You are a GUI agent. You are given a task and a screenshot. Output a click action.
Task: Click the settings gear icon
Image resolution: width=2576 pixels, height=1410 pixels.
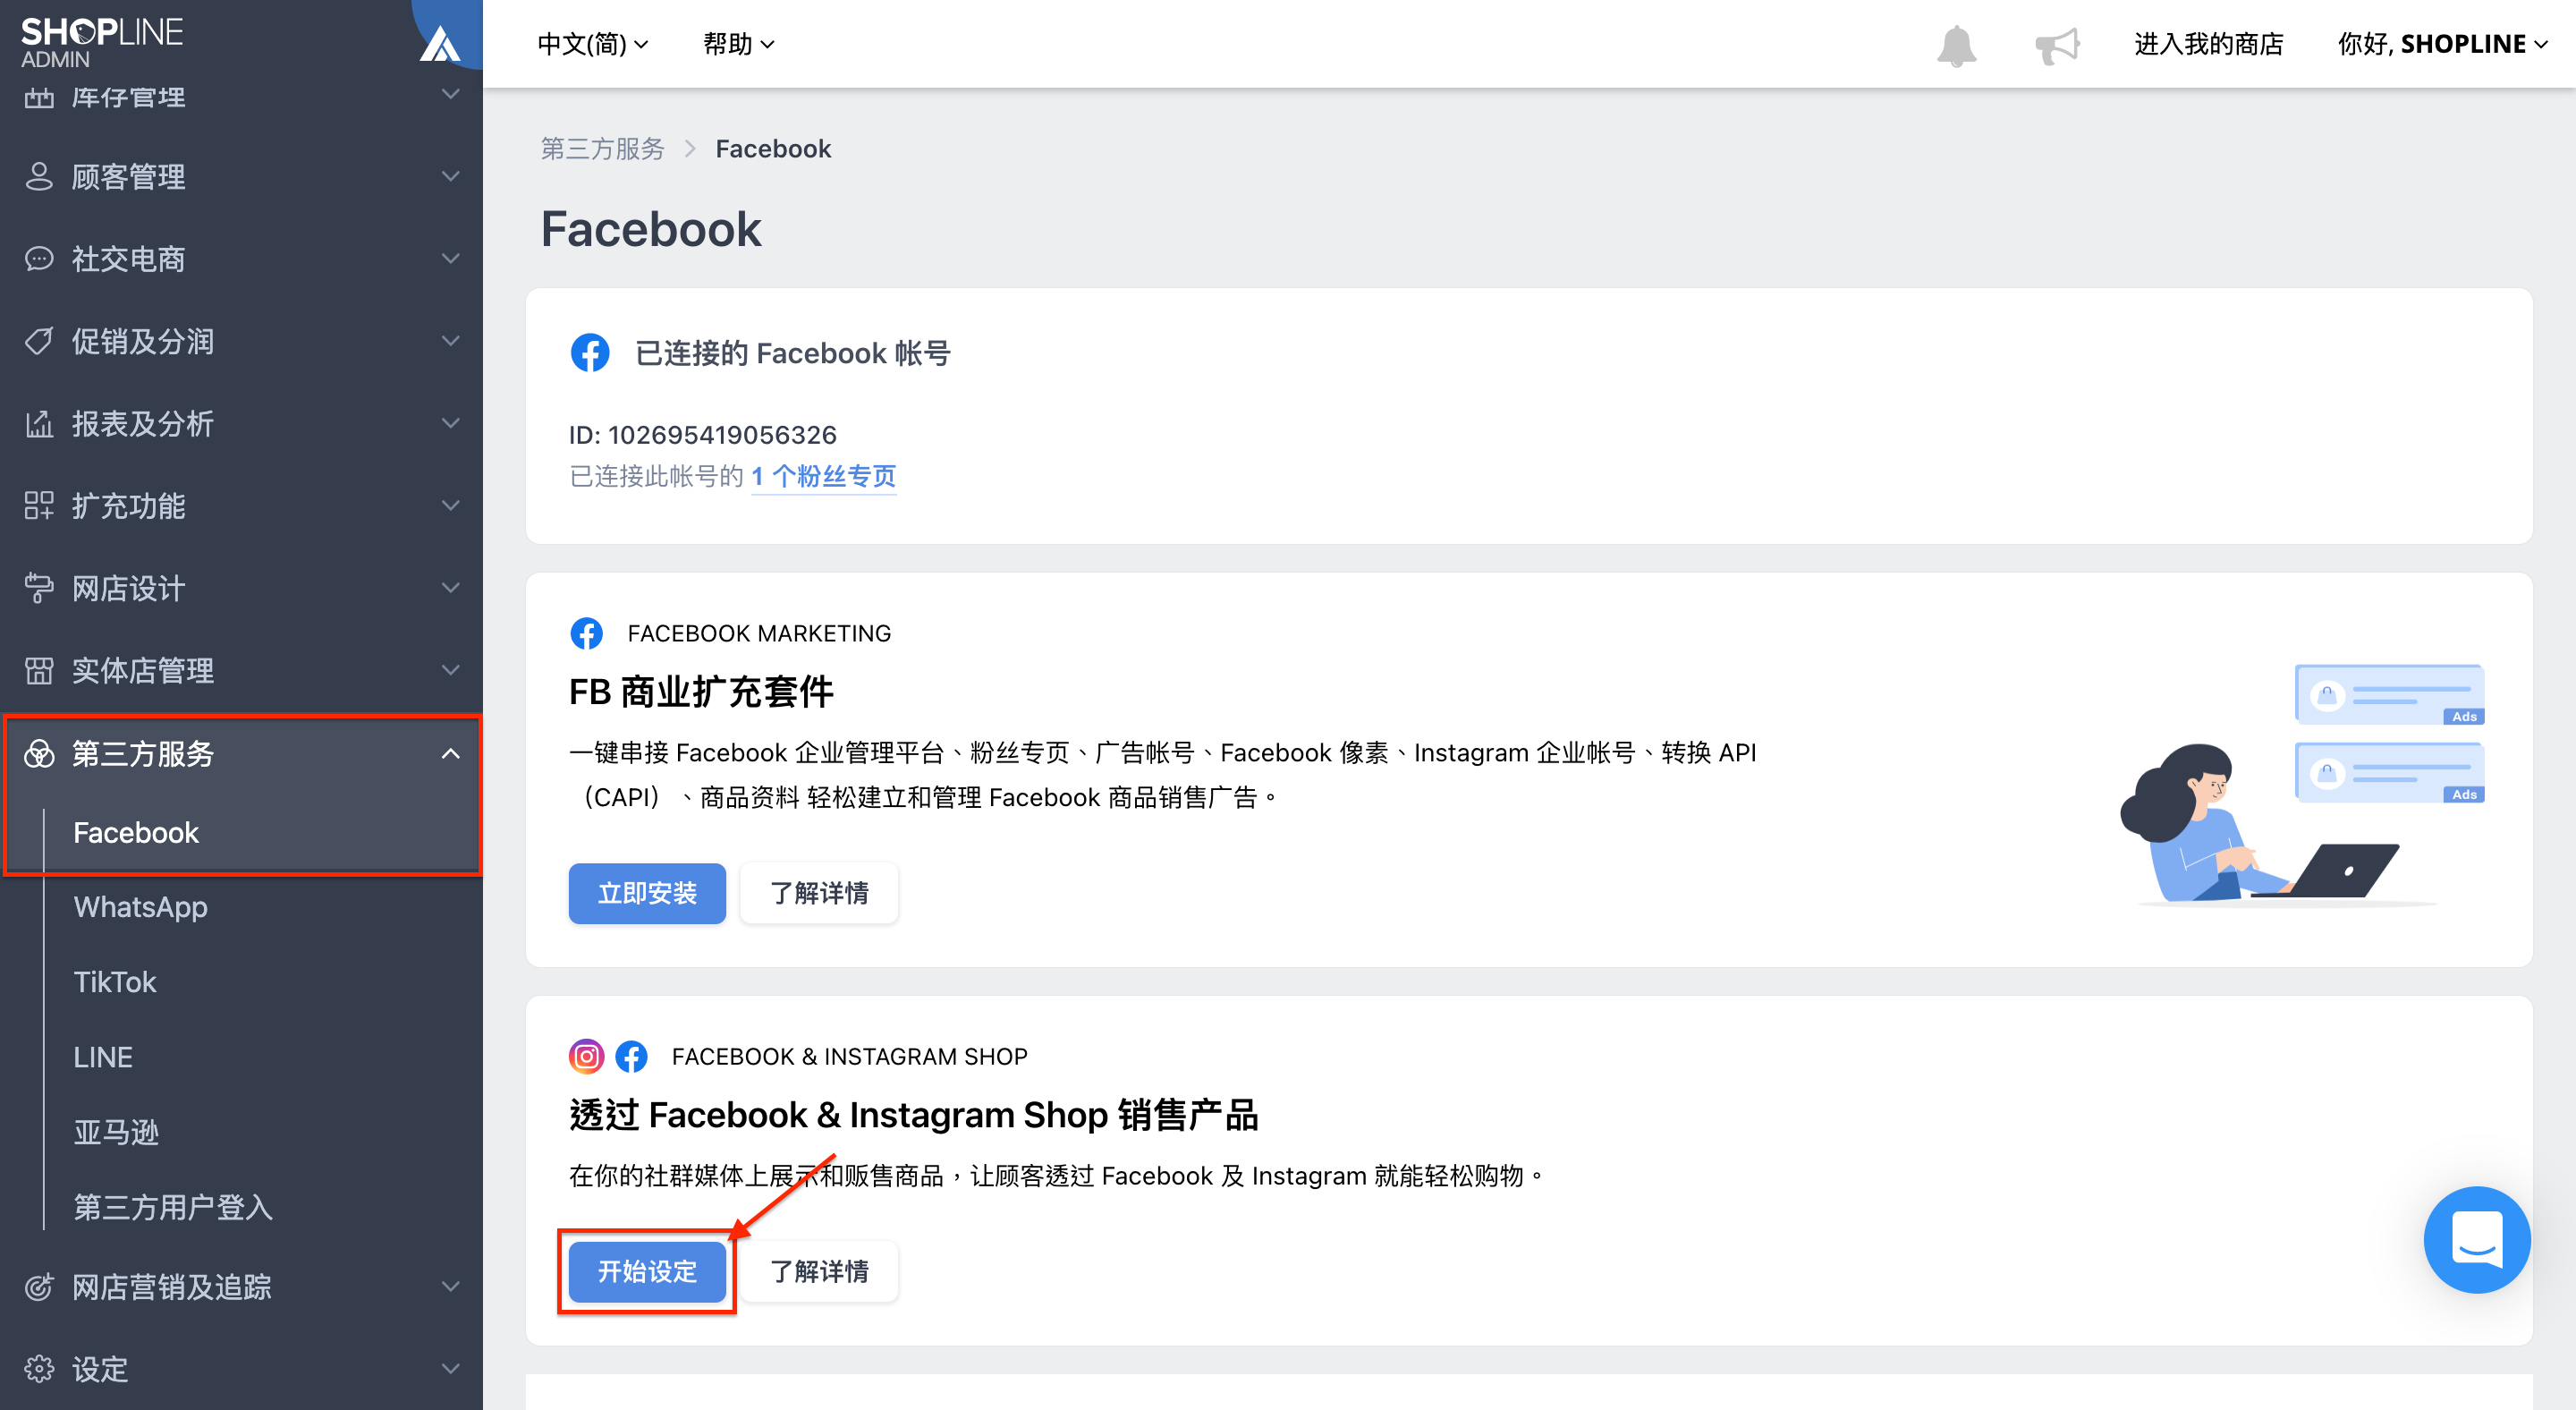click(39, 1368)
